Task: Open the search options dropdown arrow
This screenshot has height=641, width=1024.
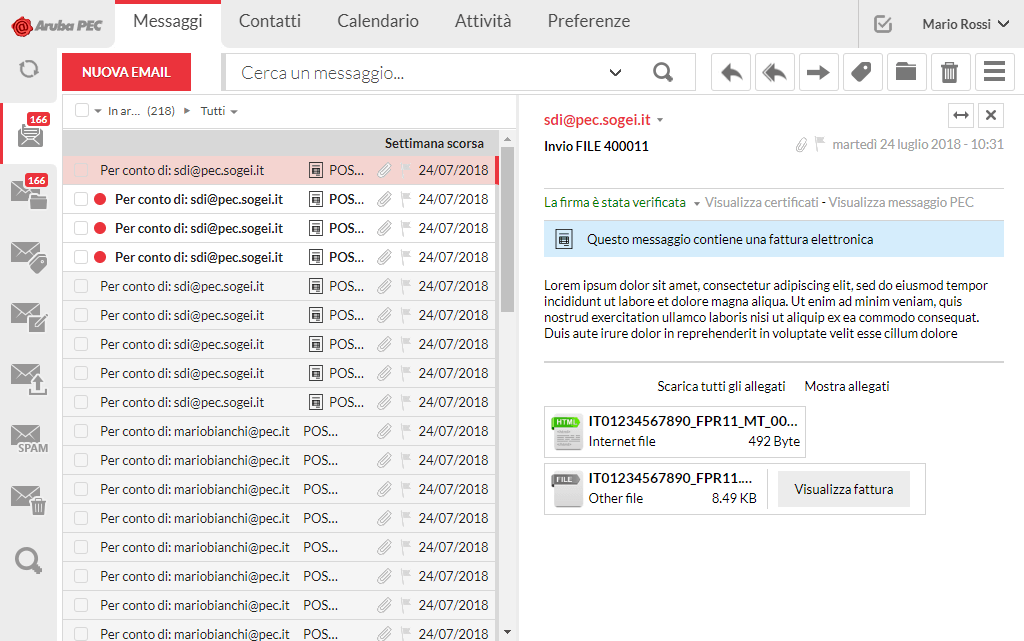Action: pyautogui.click(x=616, y=72)
